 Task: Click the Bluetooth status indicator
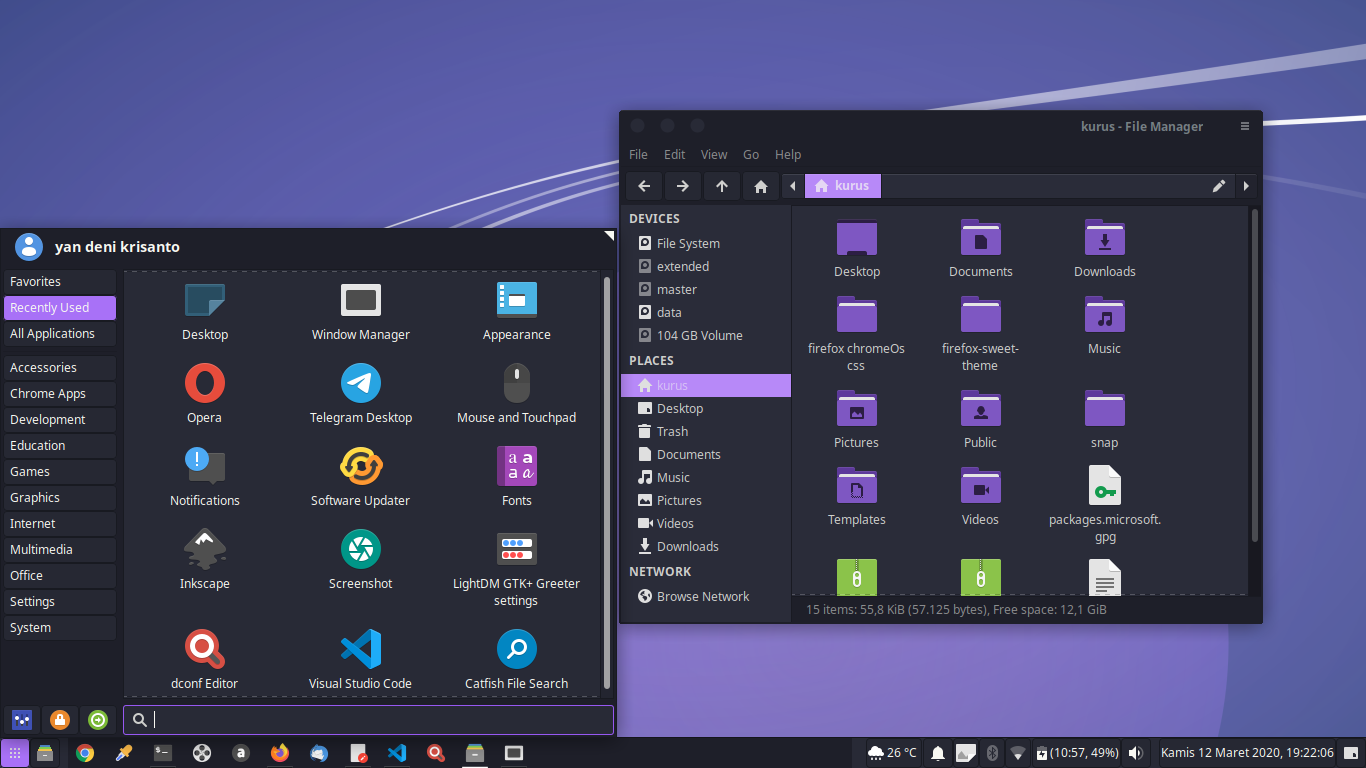tap(991, 753)
